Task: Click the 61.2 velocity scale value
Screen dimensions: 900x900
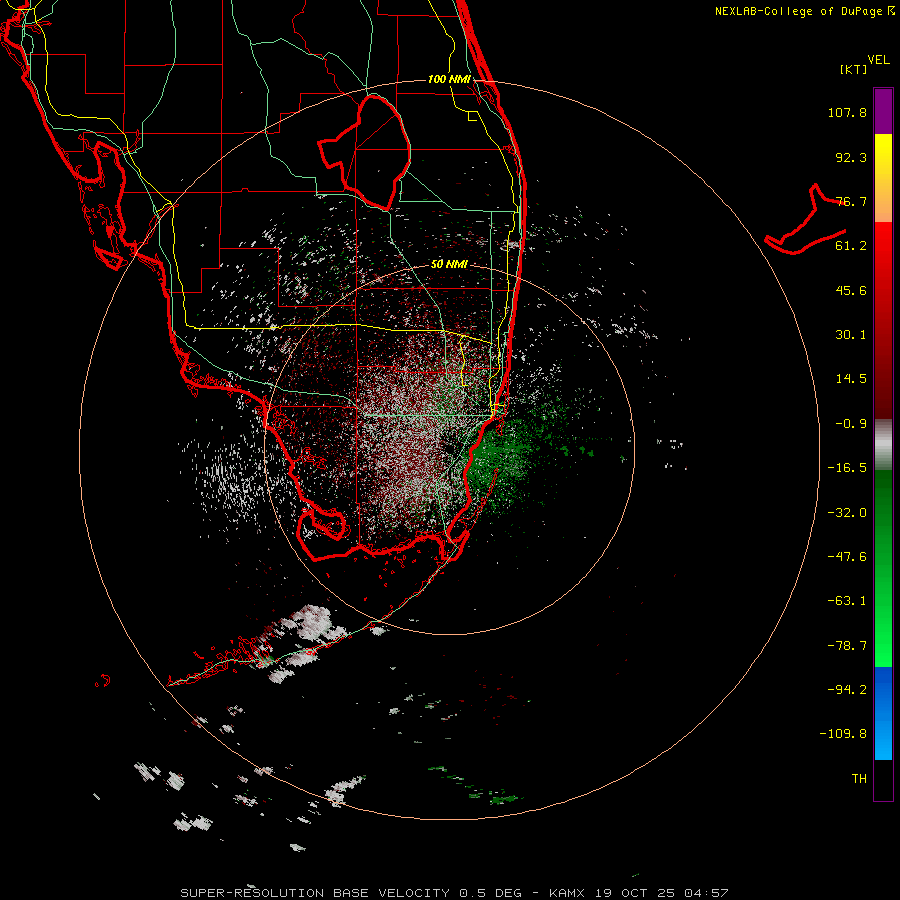Action: pyautogui.click(x=851, y=246)
